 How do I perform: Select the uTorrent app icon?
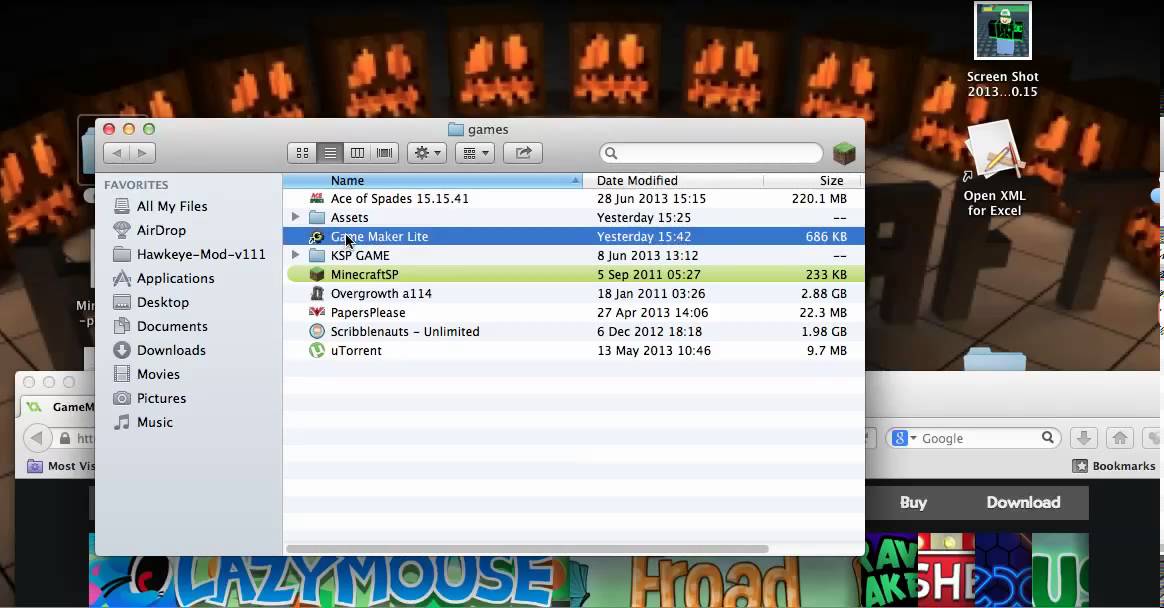tap(317, 350)
